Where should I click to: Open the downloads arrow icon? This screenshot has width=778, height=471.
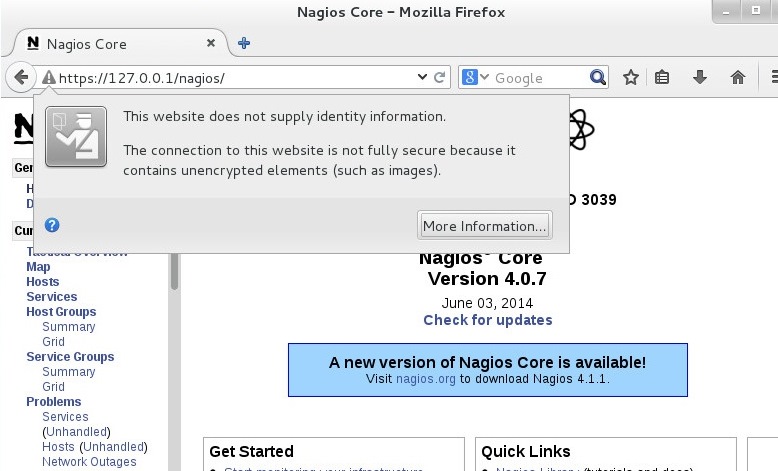pos(700,77)
